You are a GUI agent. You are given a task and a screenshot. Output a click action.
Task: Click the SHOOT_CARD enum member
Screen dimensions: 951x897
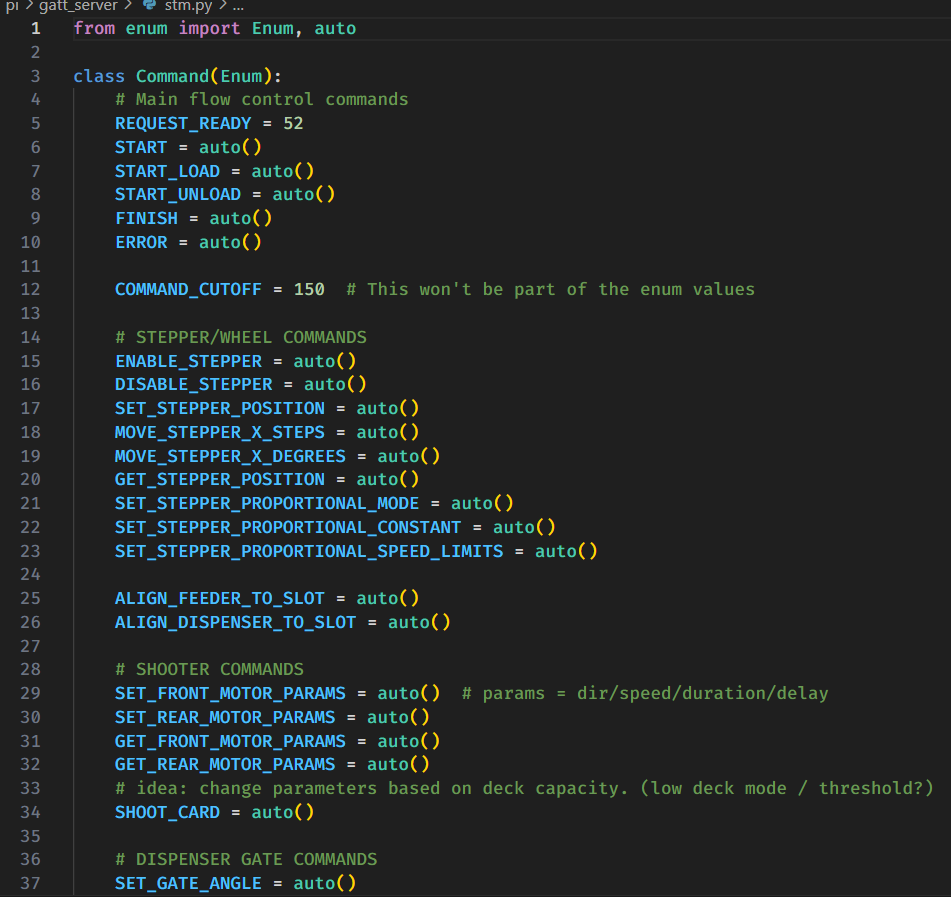pos(167,812)
